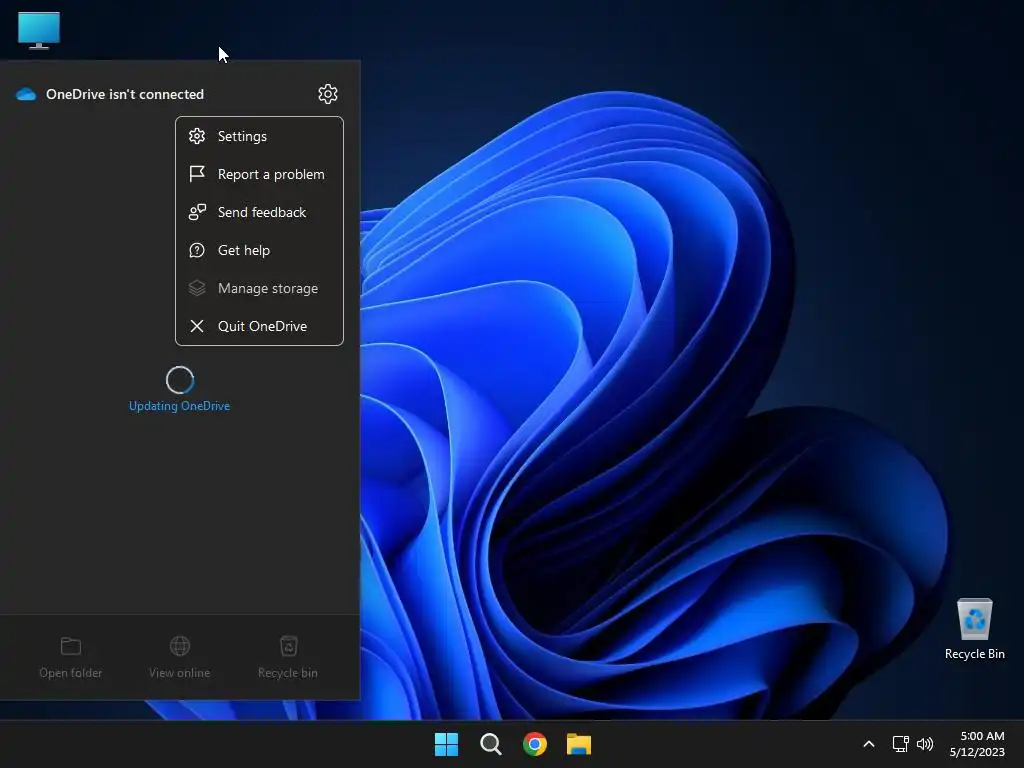Open taskbar Search magnifier

490,744
